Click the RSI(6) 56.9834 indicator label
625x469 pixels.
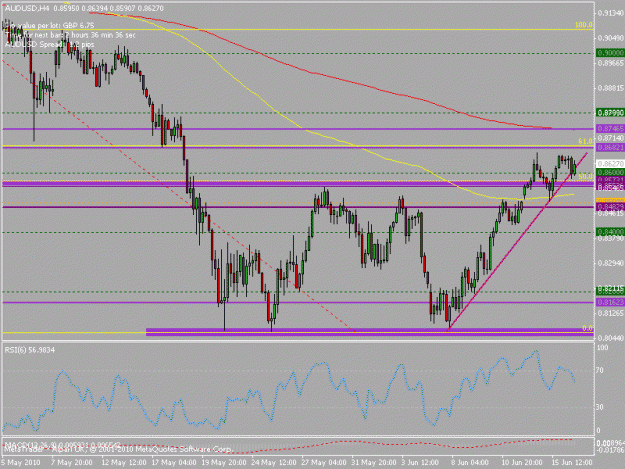coord(30,350)
